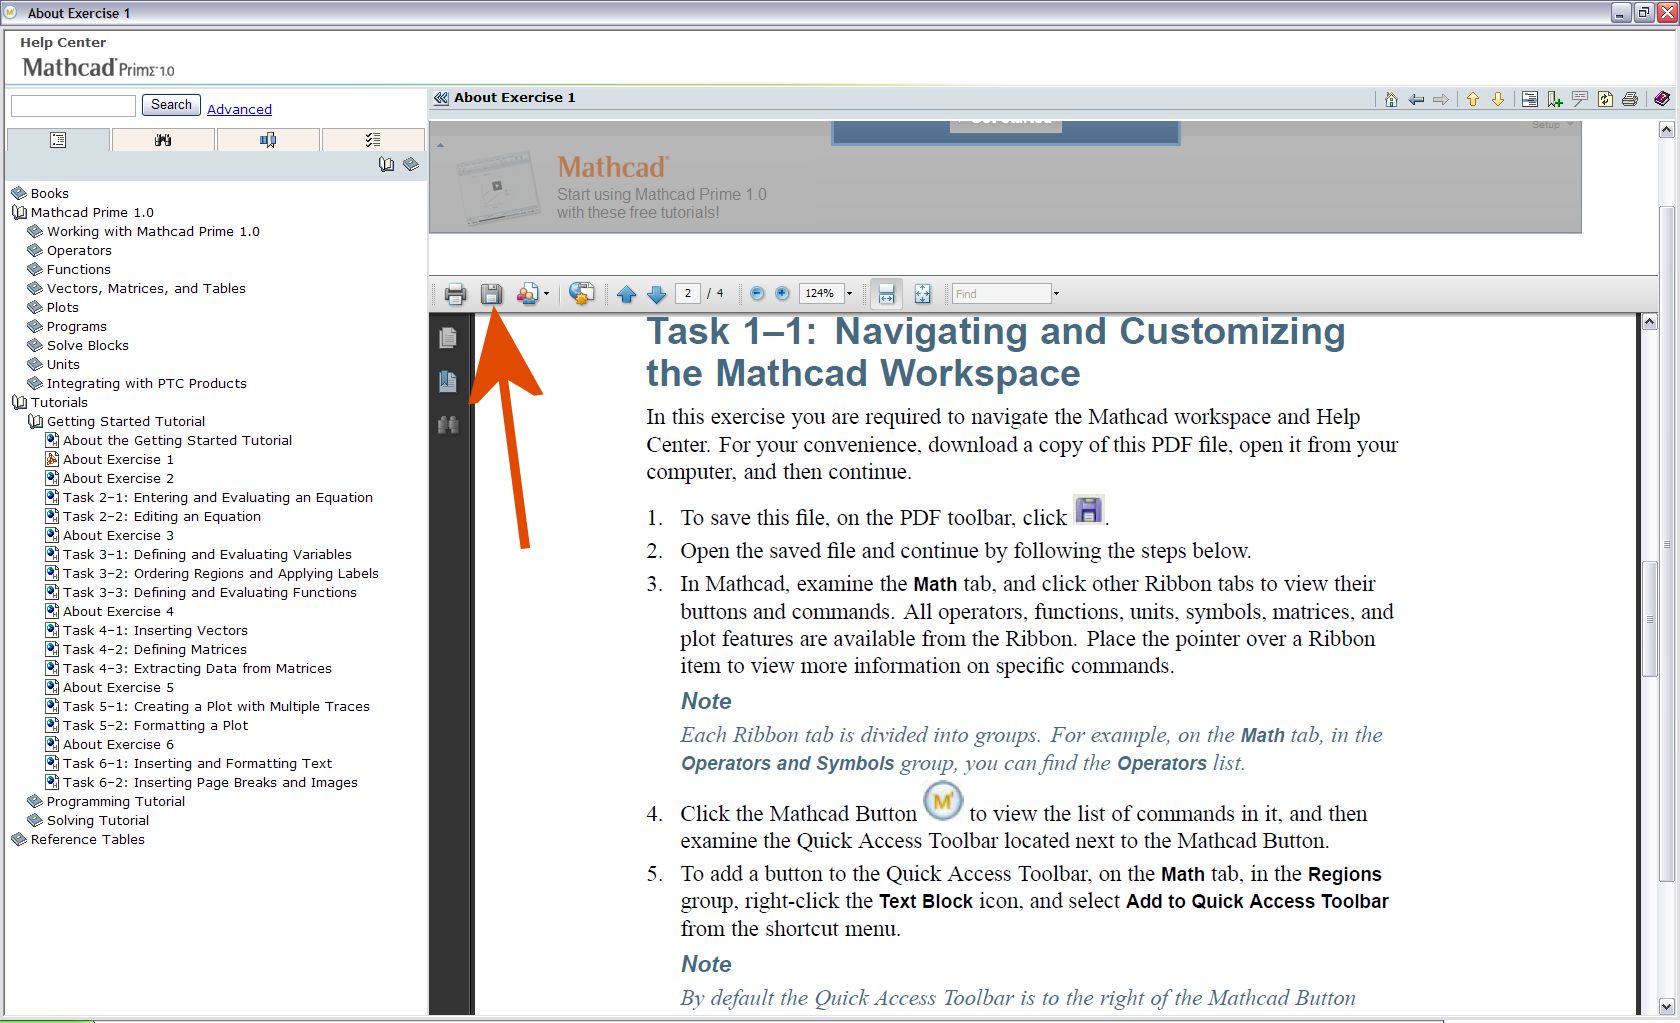
Task: Click the globe web tool icon
Action: (x=581, y=293)
